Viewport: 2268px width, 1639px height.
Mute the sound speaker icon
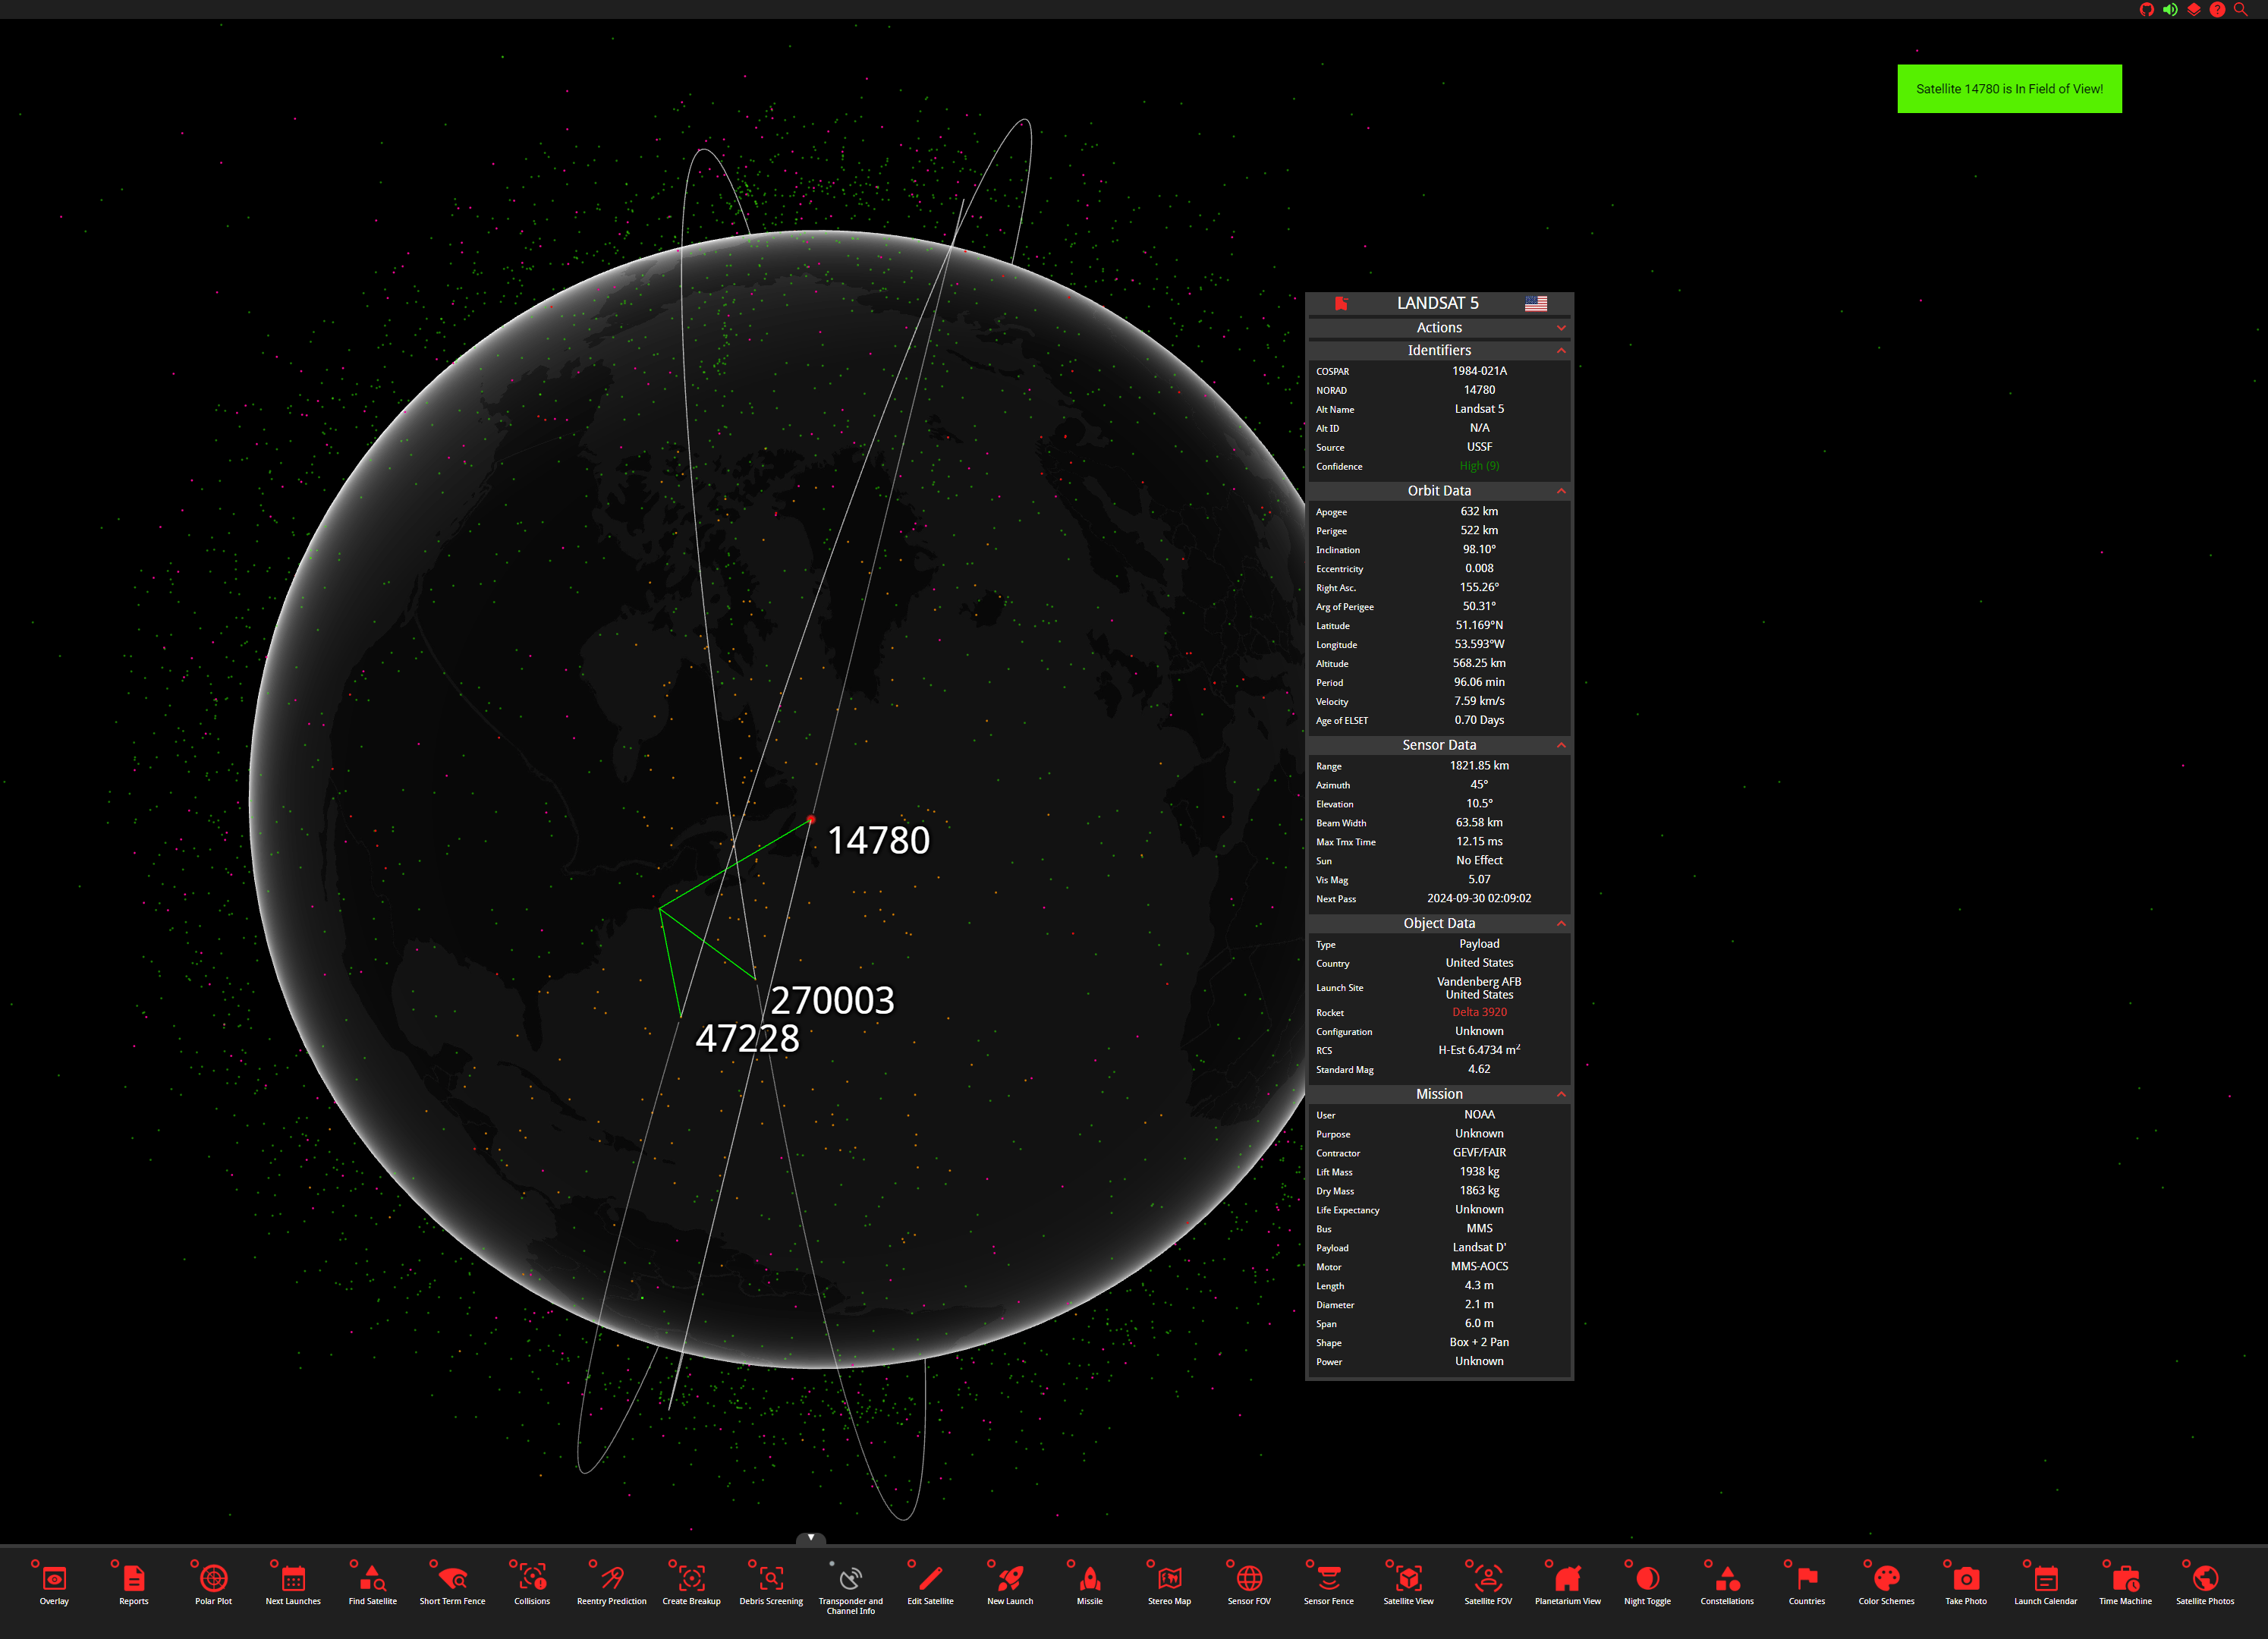click(x=2169, y=9)
